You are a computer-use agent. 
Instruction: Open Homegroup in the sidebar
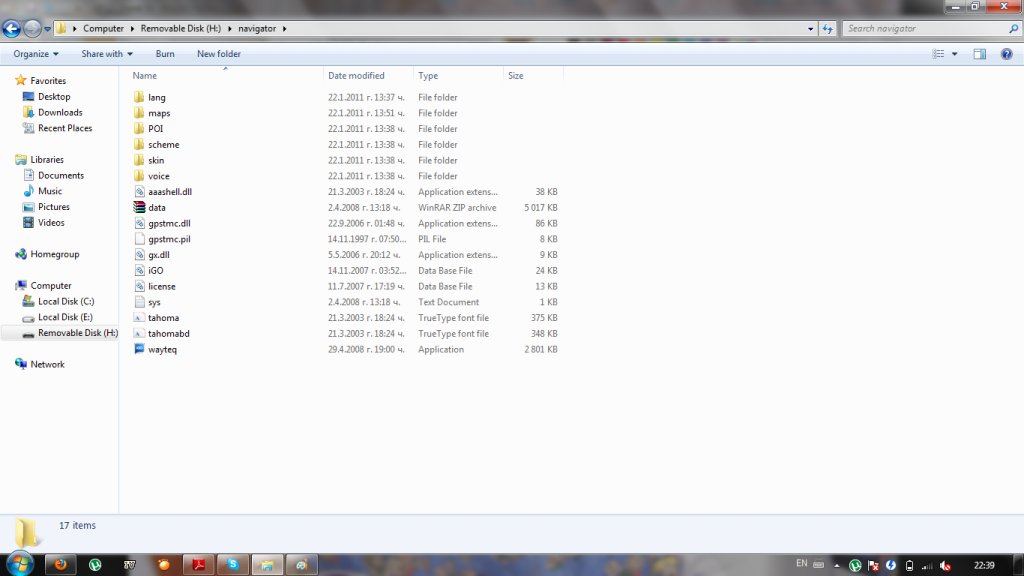[54, 254]
